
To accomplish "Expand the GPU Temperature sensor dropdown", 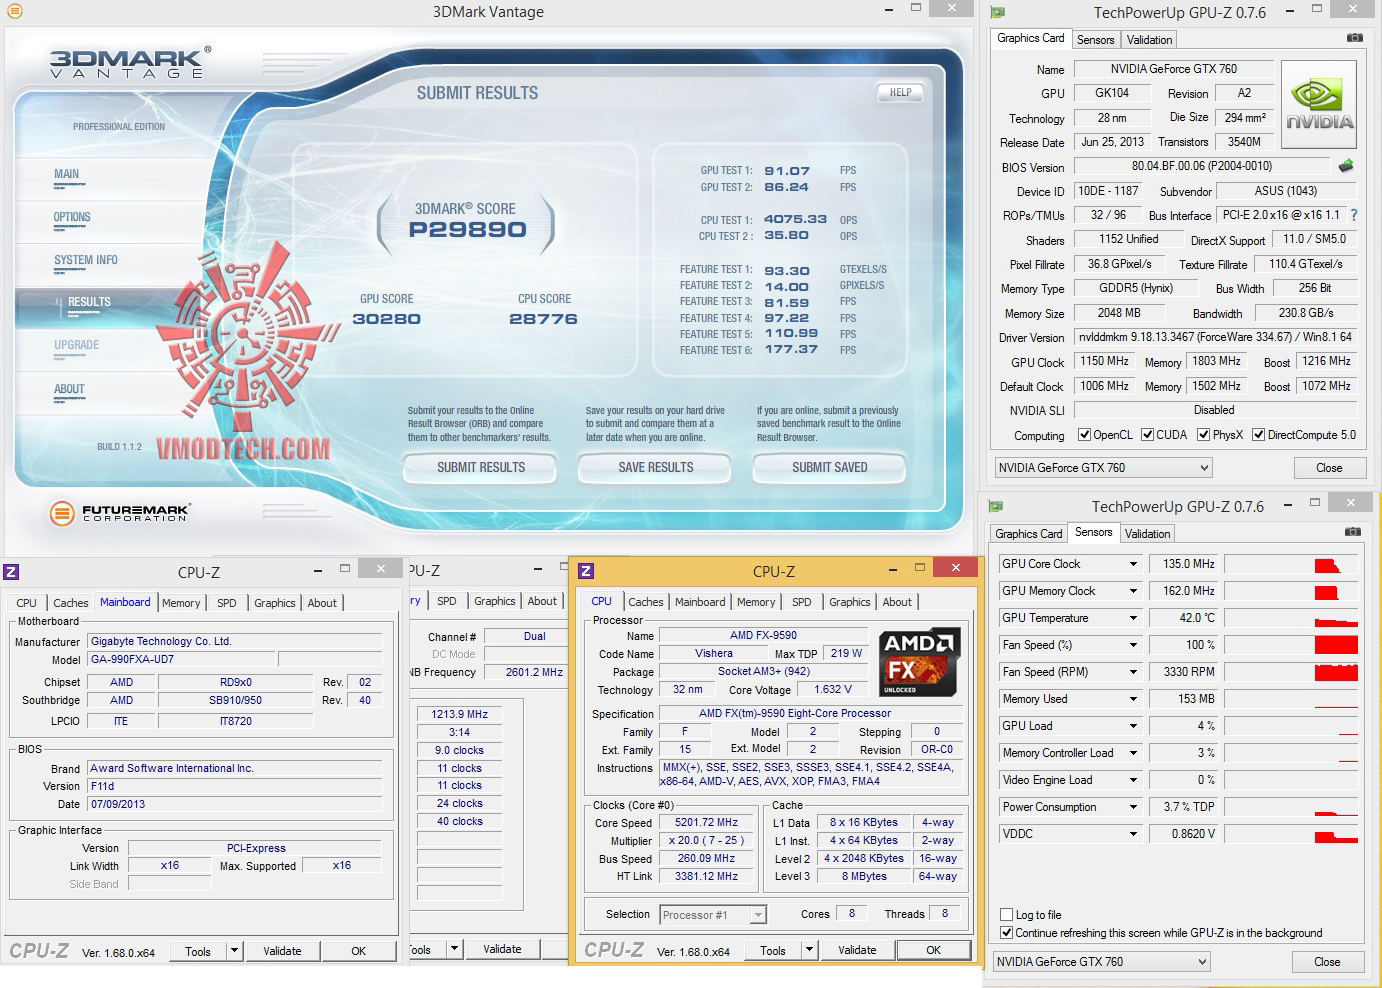I will tap(1133, 618).
